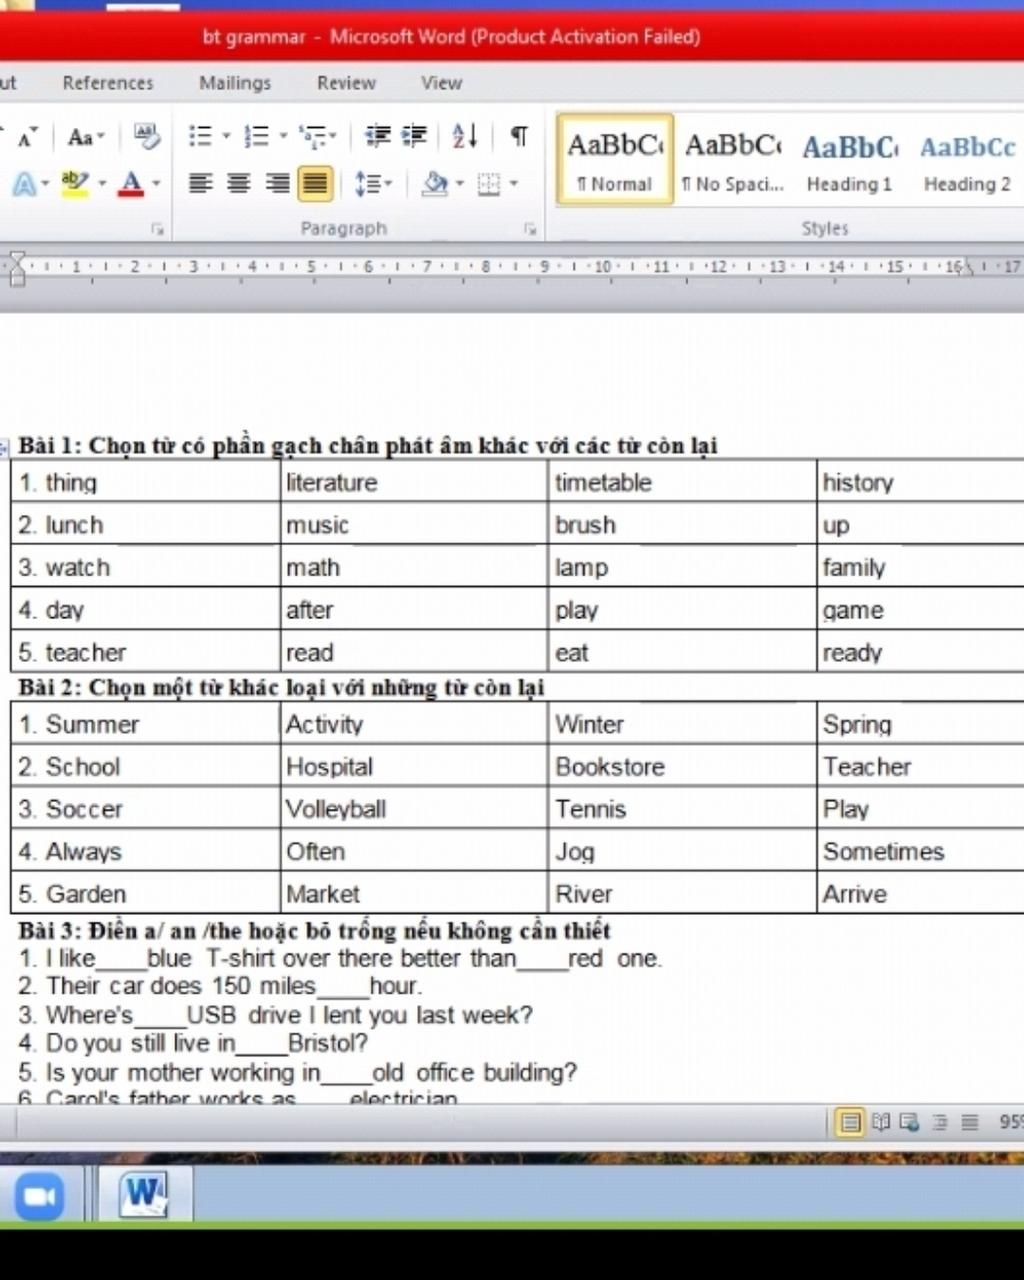Apply a numbered list

257,136
